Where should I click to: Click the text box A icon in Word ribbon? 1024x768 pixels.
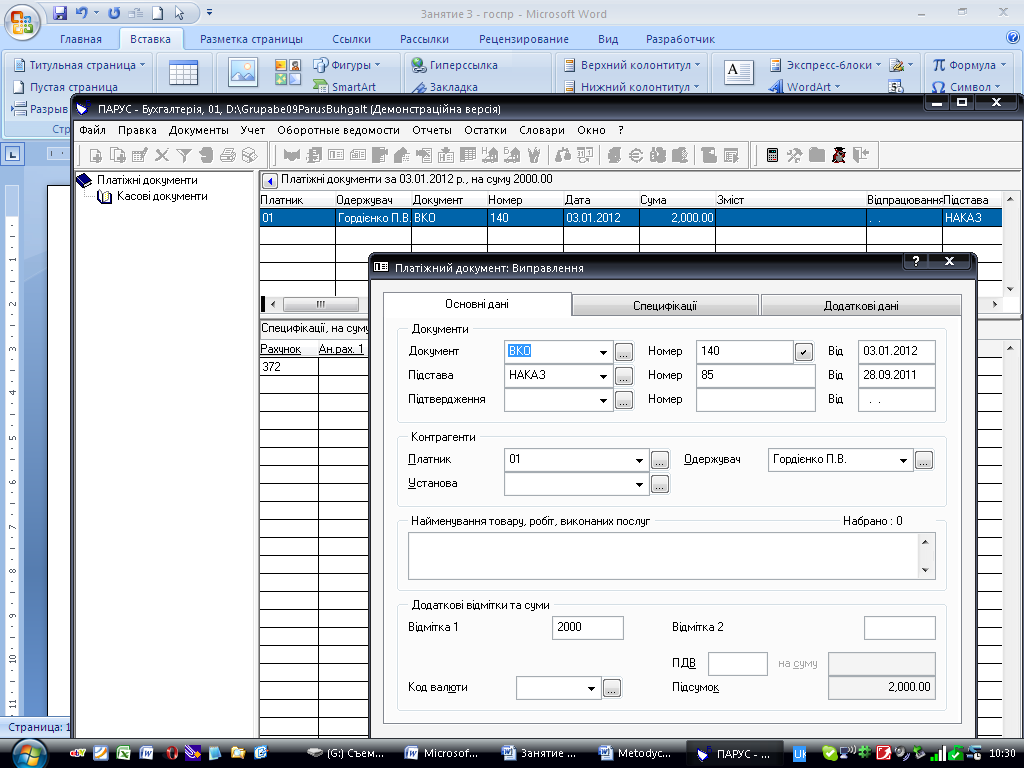tap(739, 73)
